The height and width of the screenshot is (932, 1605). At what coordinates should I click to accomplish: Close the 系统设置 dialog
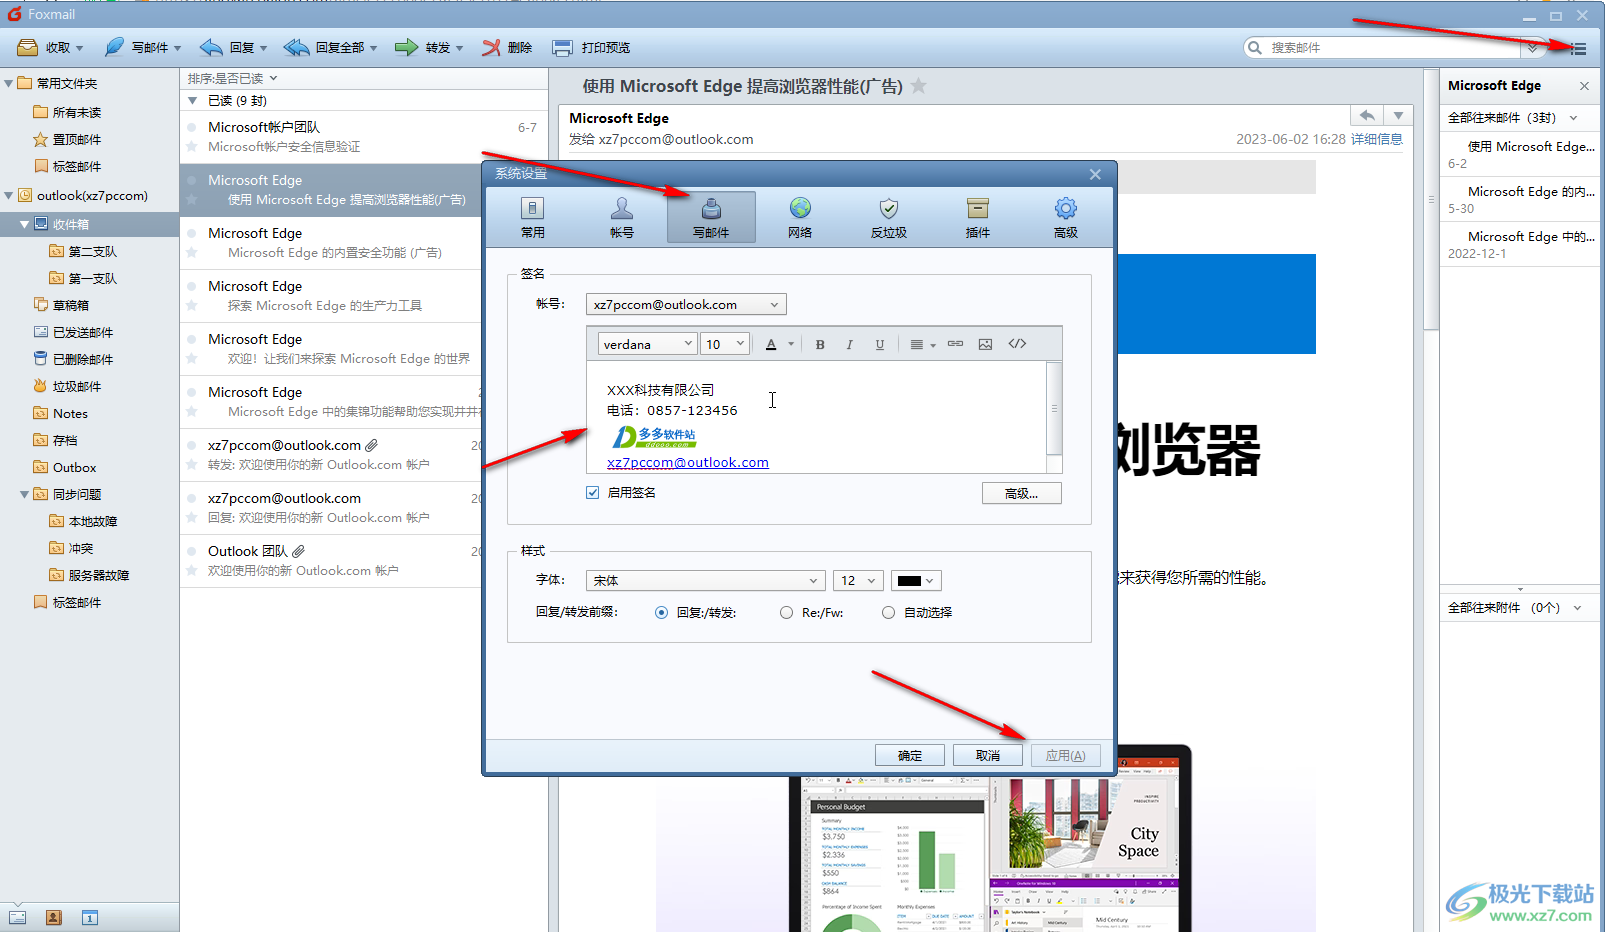tap(1095, 174)
